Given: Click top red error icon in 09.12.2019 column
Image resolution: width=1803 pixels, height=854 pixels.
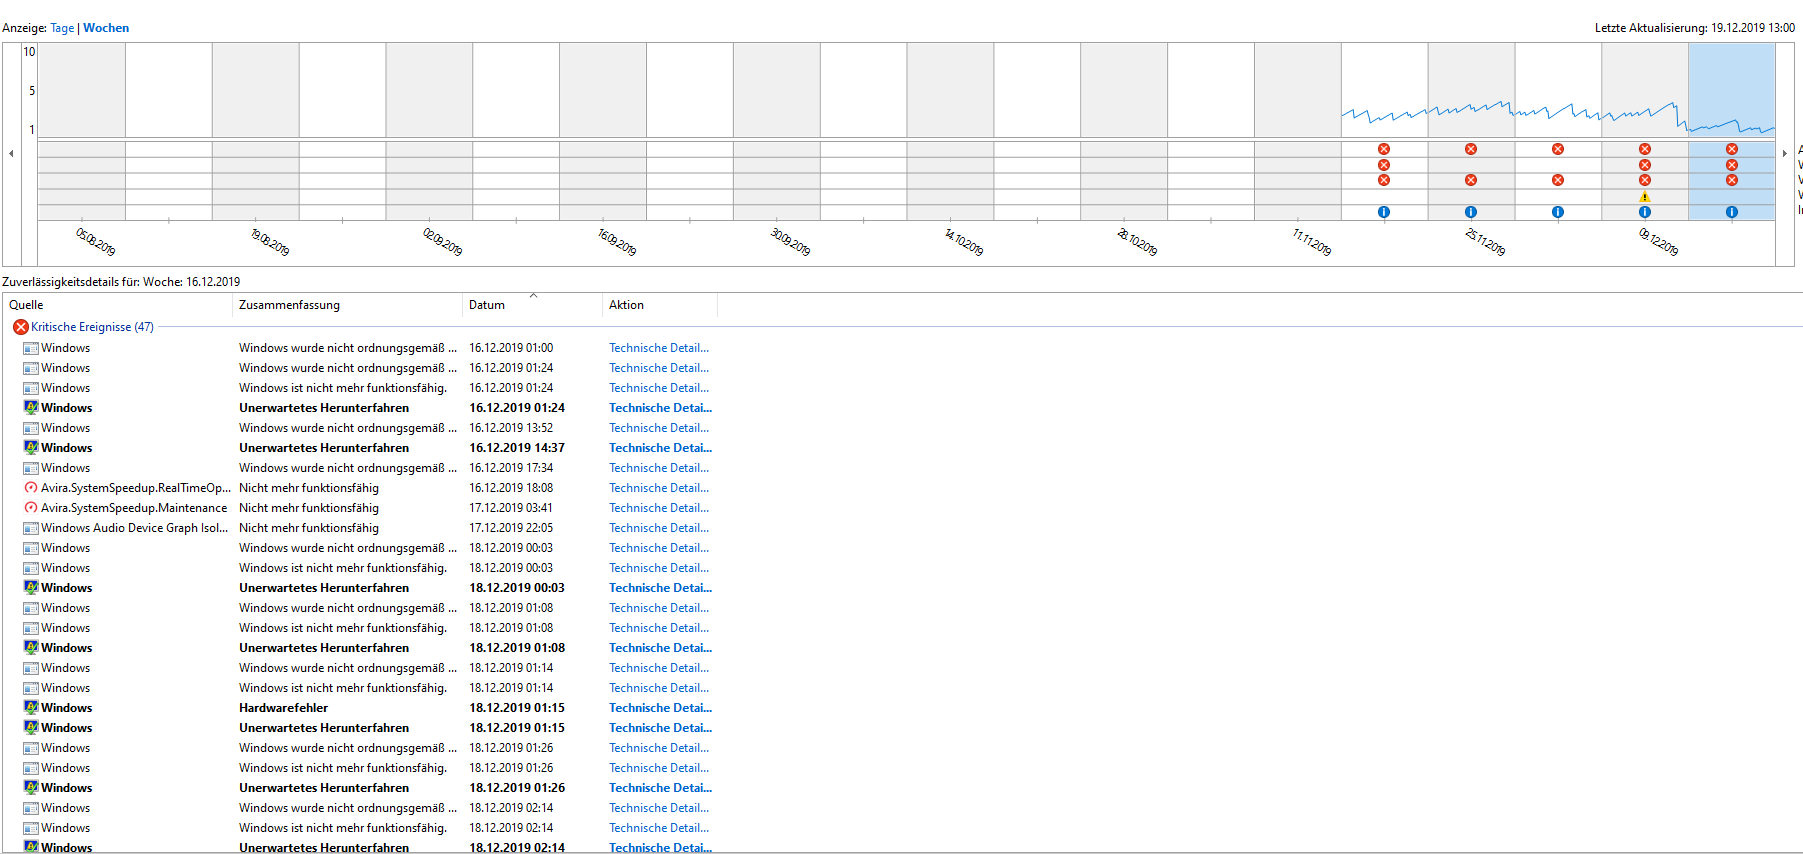Looking at the screenshot, I should pos(1645,149).
